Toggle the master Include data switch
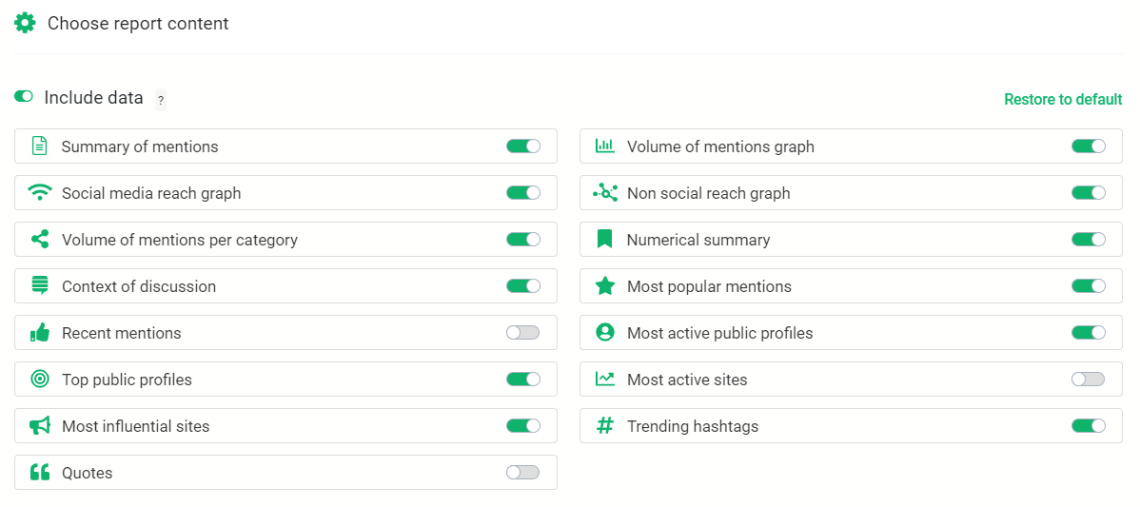 point(23,97)
